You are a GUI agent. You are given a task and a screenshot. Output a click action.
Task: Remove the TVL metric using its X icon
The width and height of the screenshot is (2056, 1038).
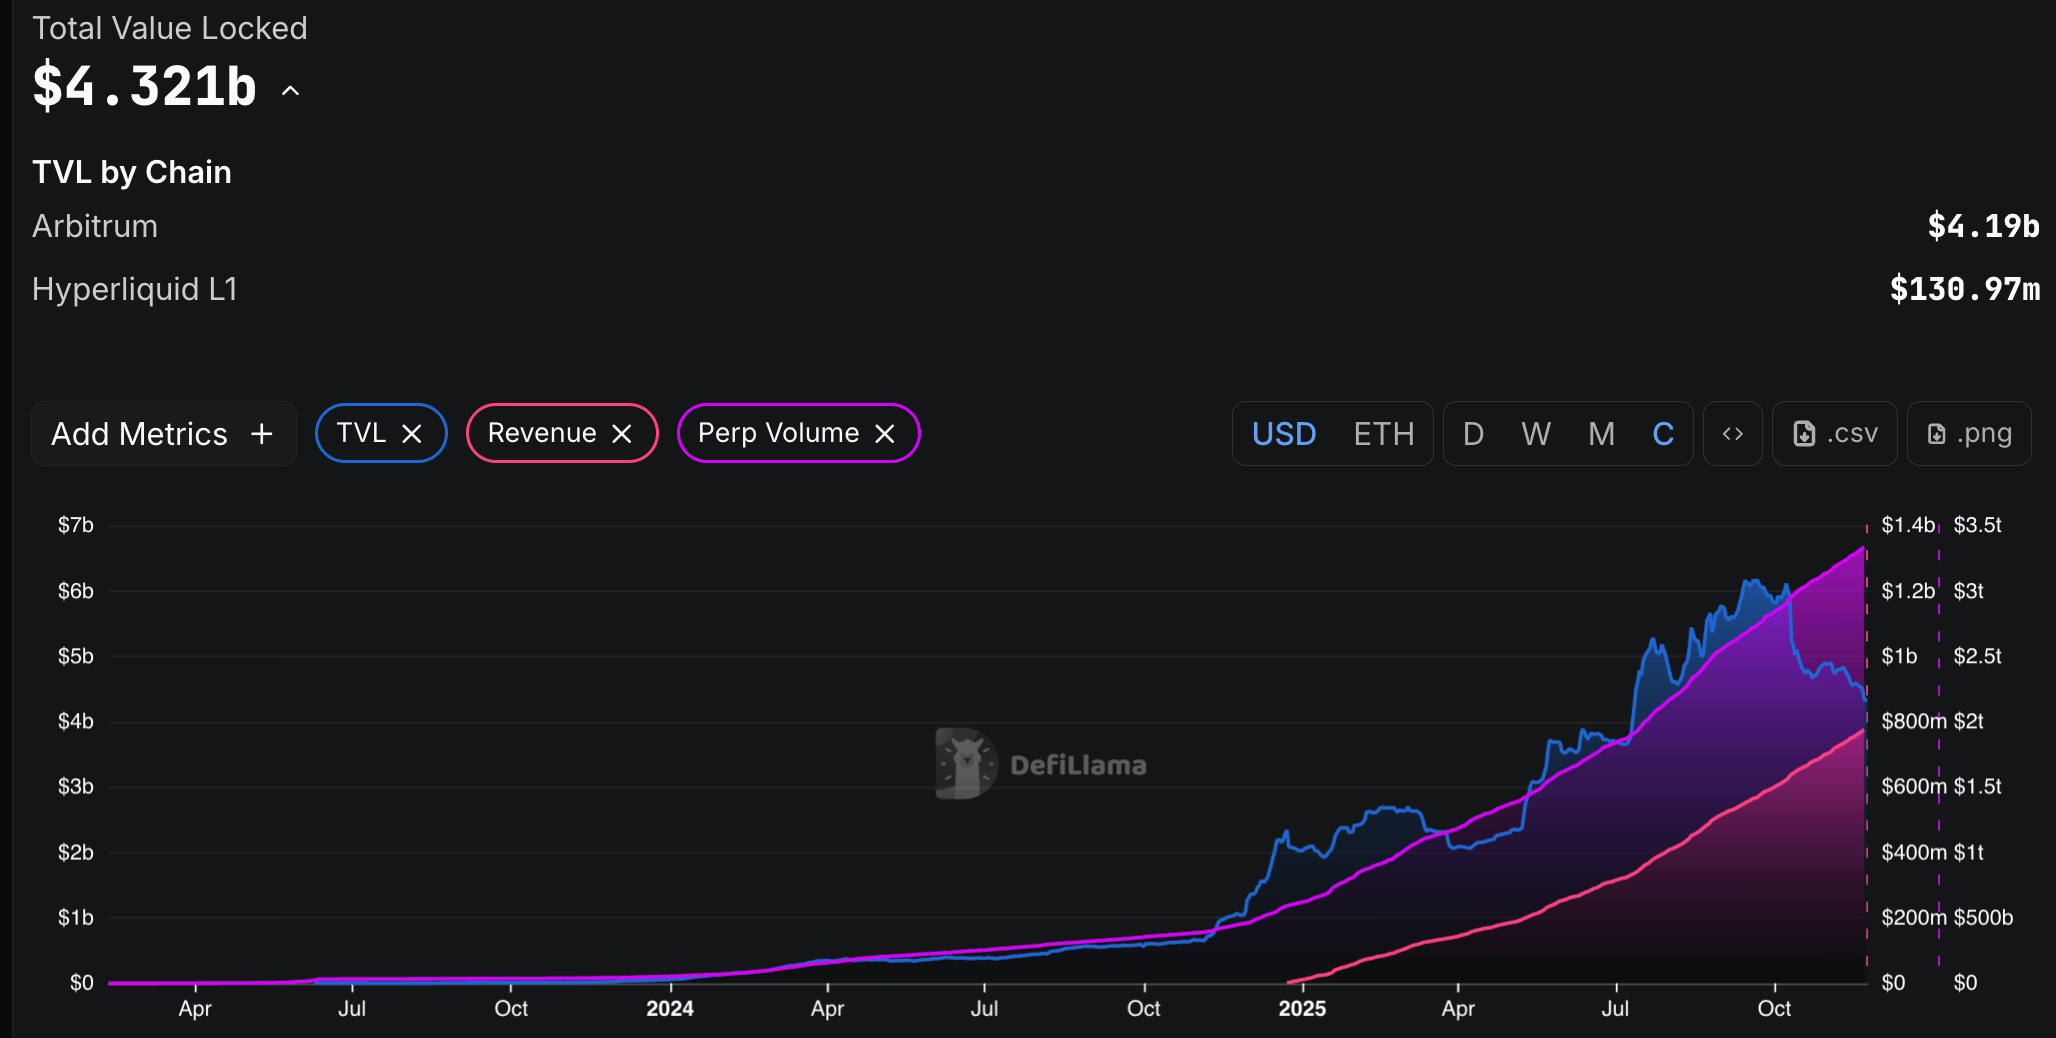click(x=411, y=434)
